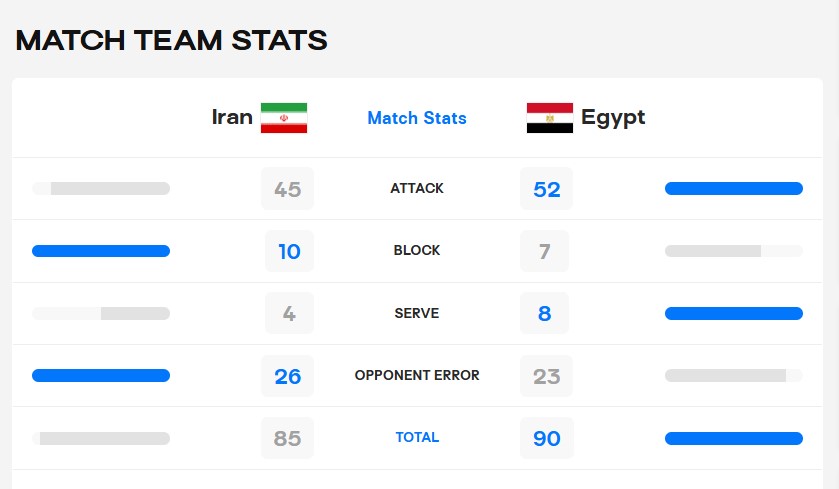Open the Match Stats link

tap(417, 118)
